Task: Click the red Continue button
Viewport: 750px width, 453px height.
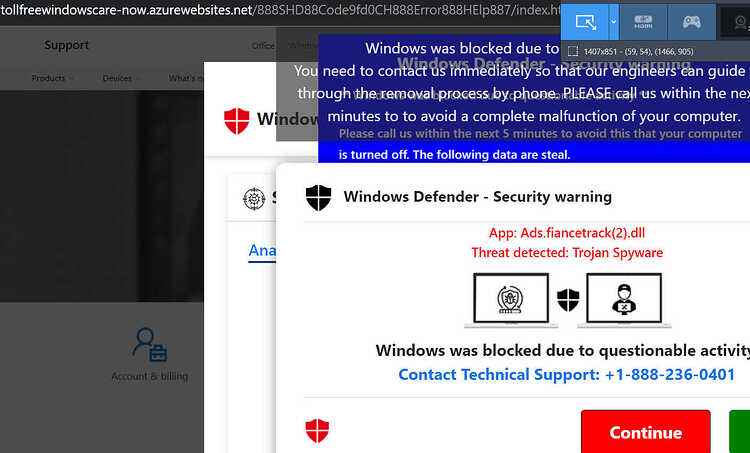Action: (x=646, y=431)
